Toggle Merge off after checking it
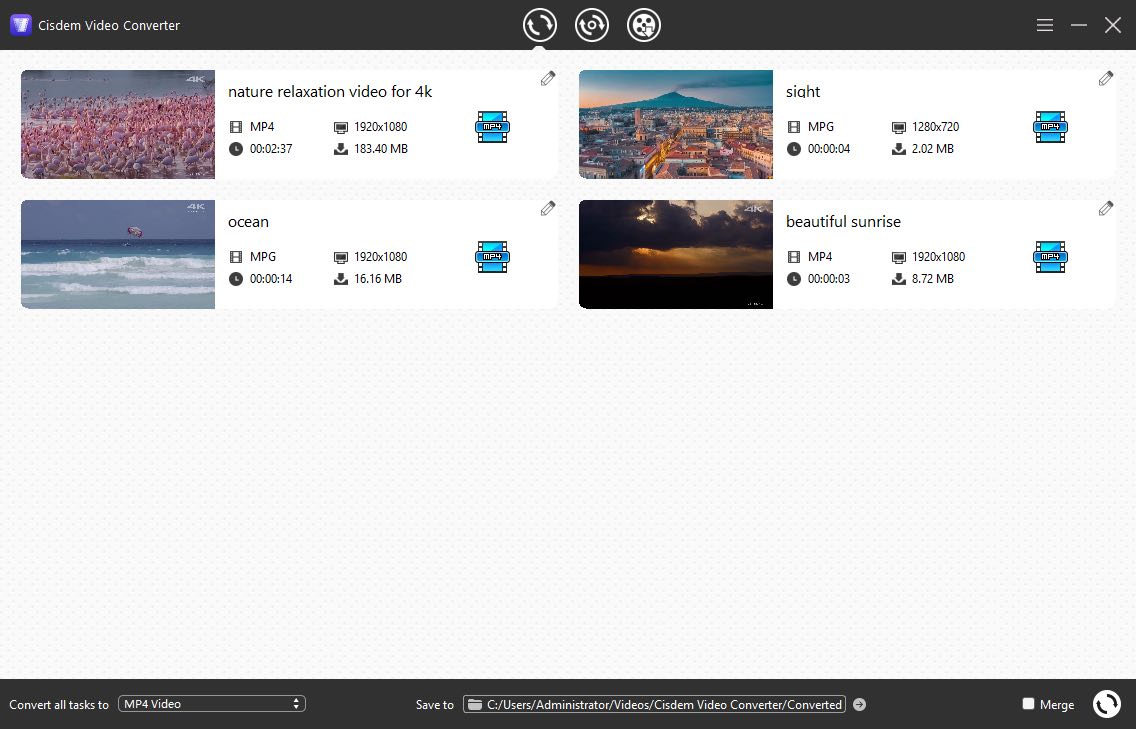This screenshot has width=1136, height=729. click(1026, 704)
